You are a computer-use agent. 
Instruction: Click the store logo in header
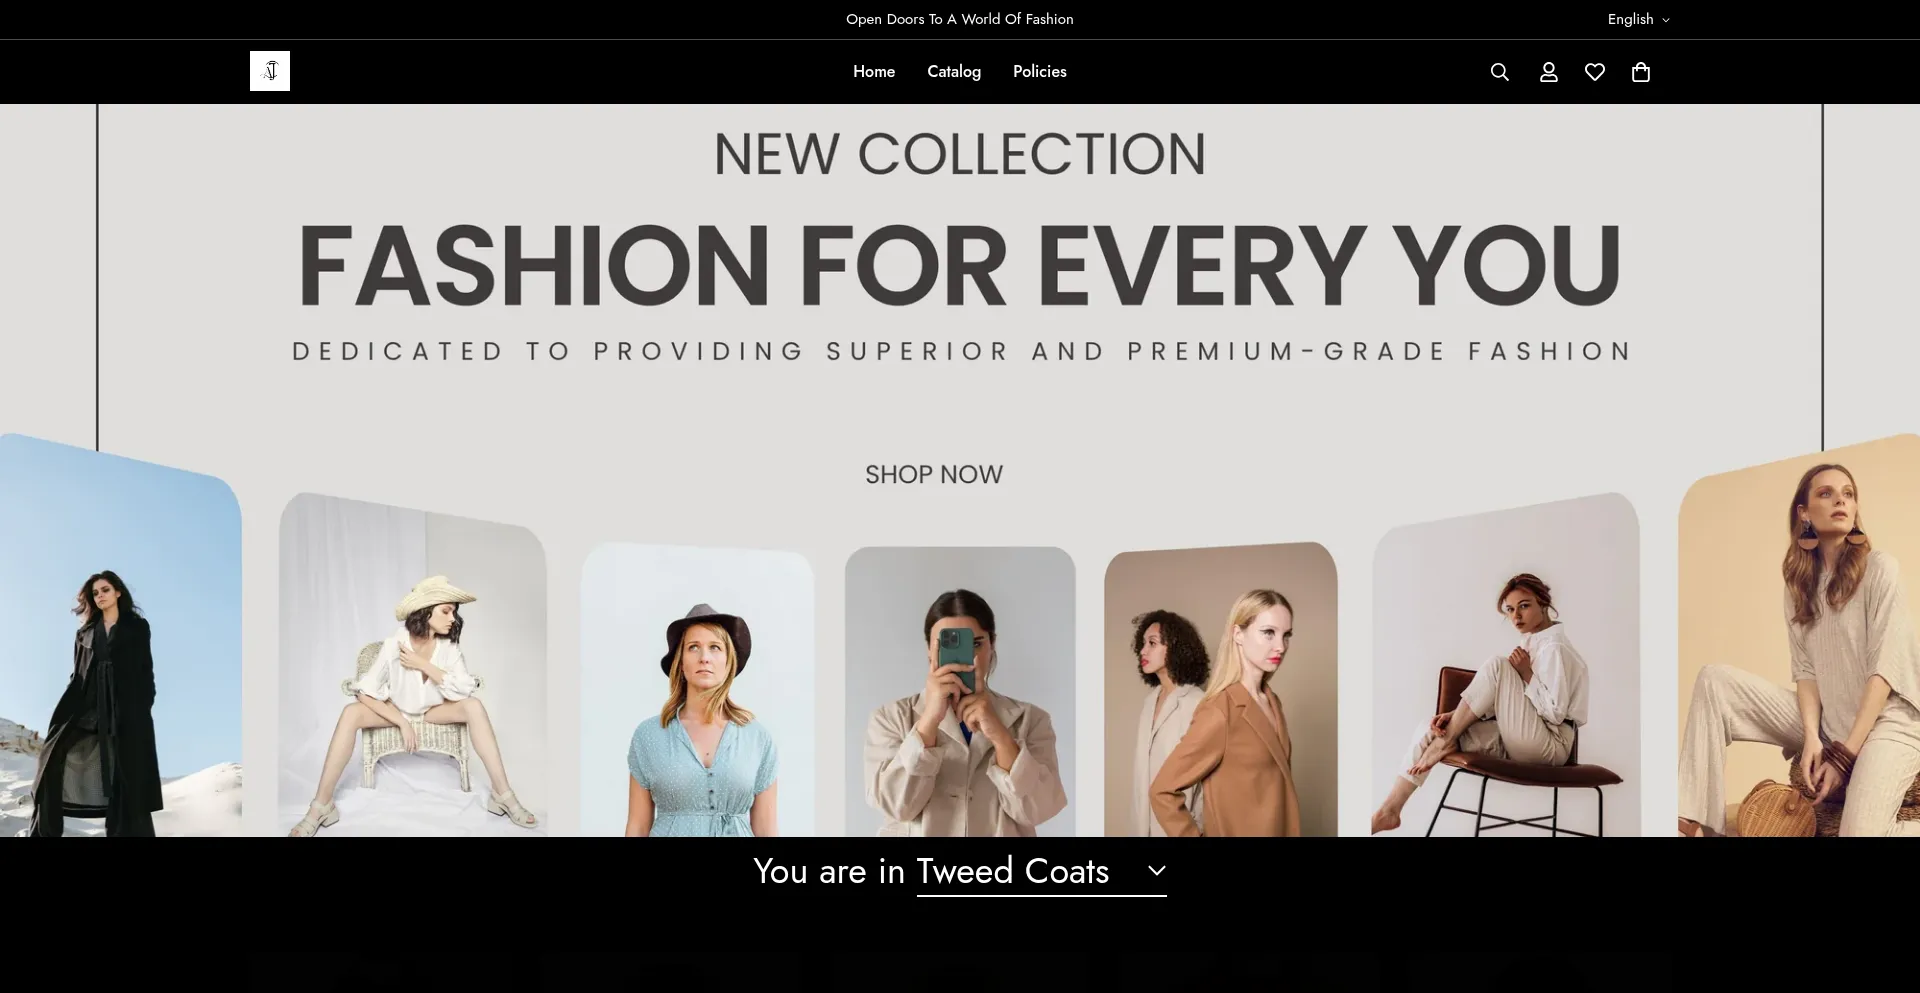click(x=270, y=71)
